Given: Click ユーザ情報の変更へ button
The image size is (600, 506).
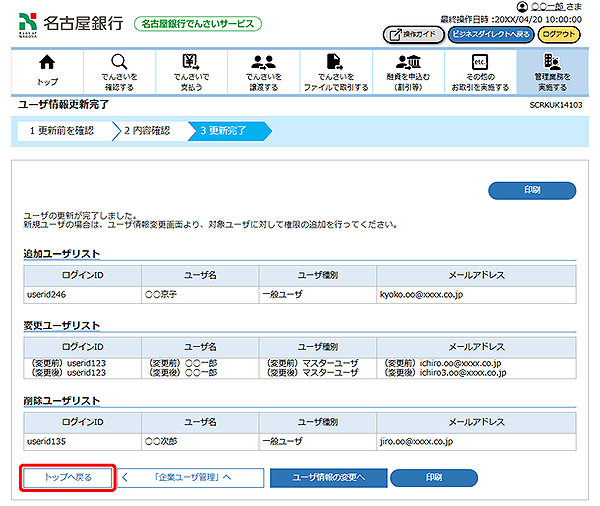Looking at the screenshot, I should pos(326,478).
